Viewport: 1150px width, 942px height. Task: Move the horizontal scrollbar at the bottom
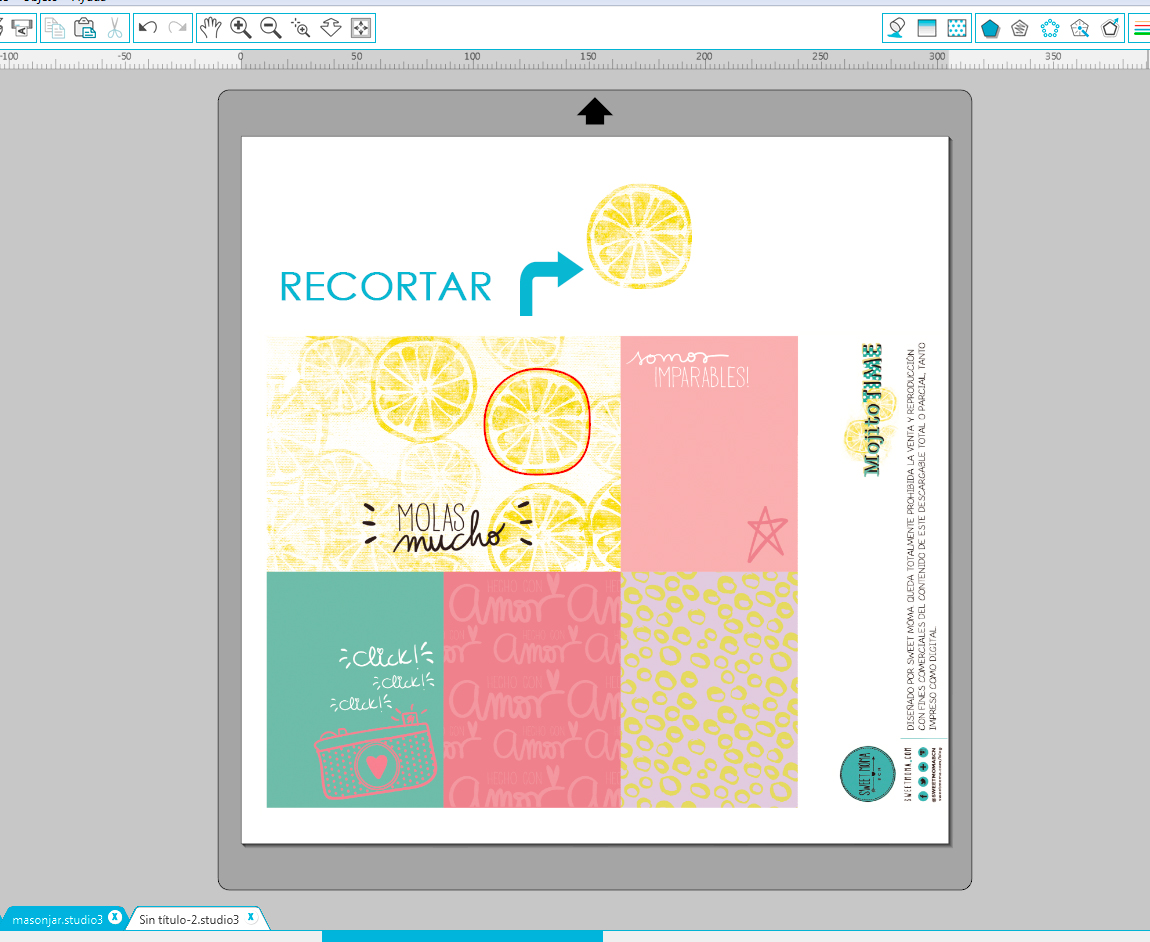[462, 936]
